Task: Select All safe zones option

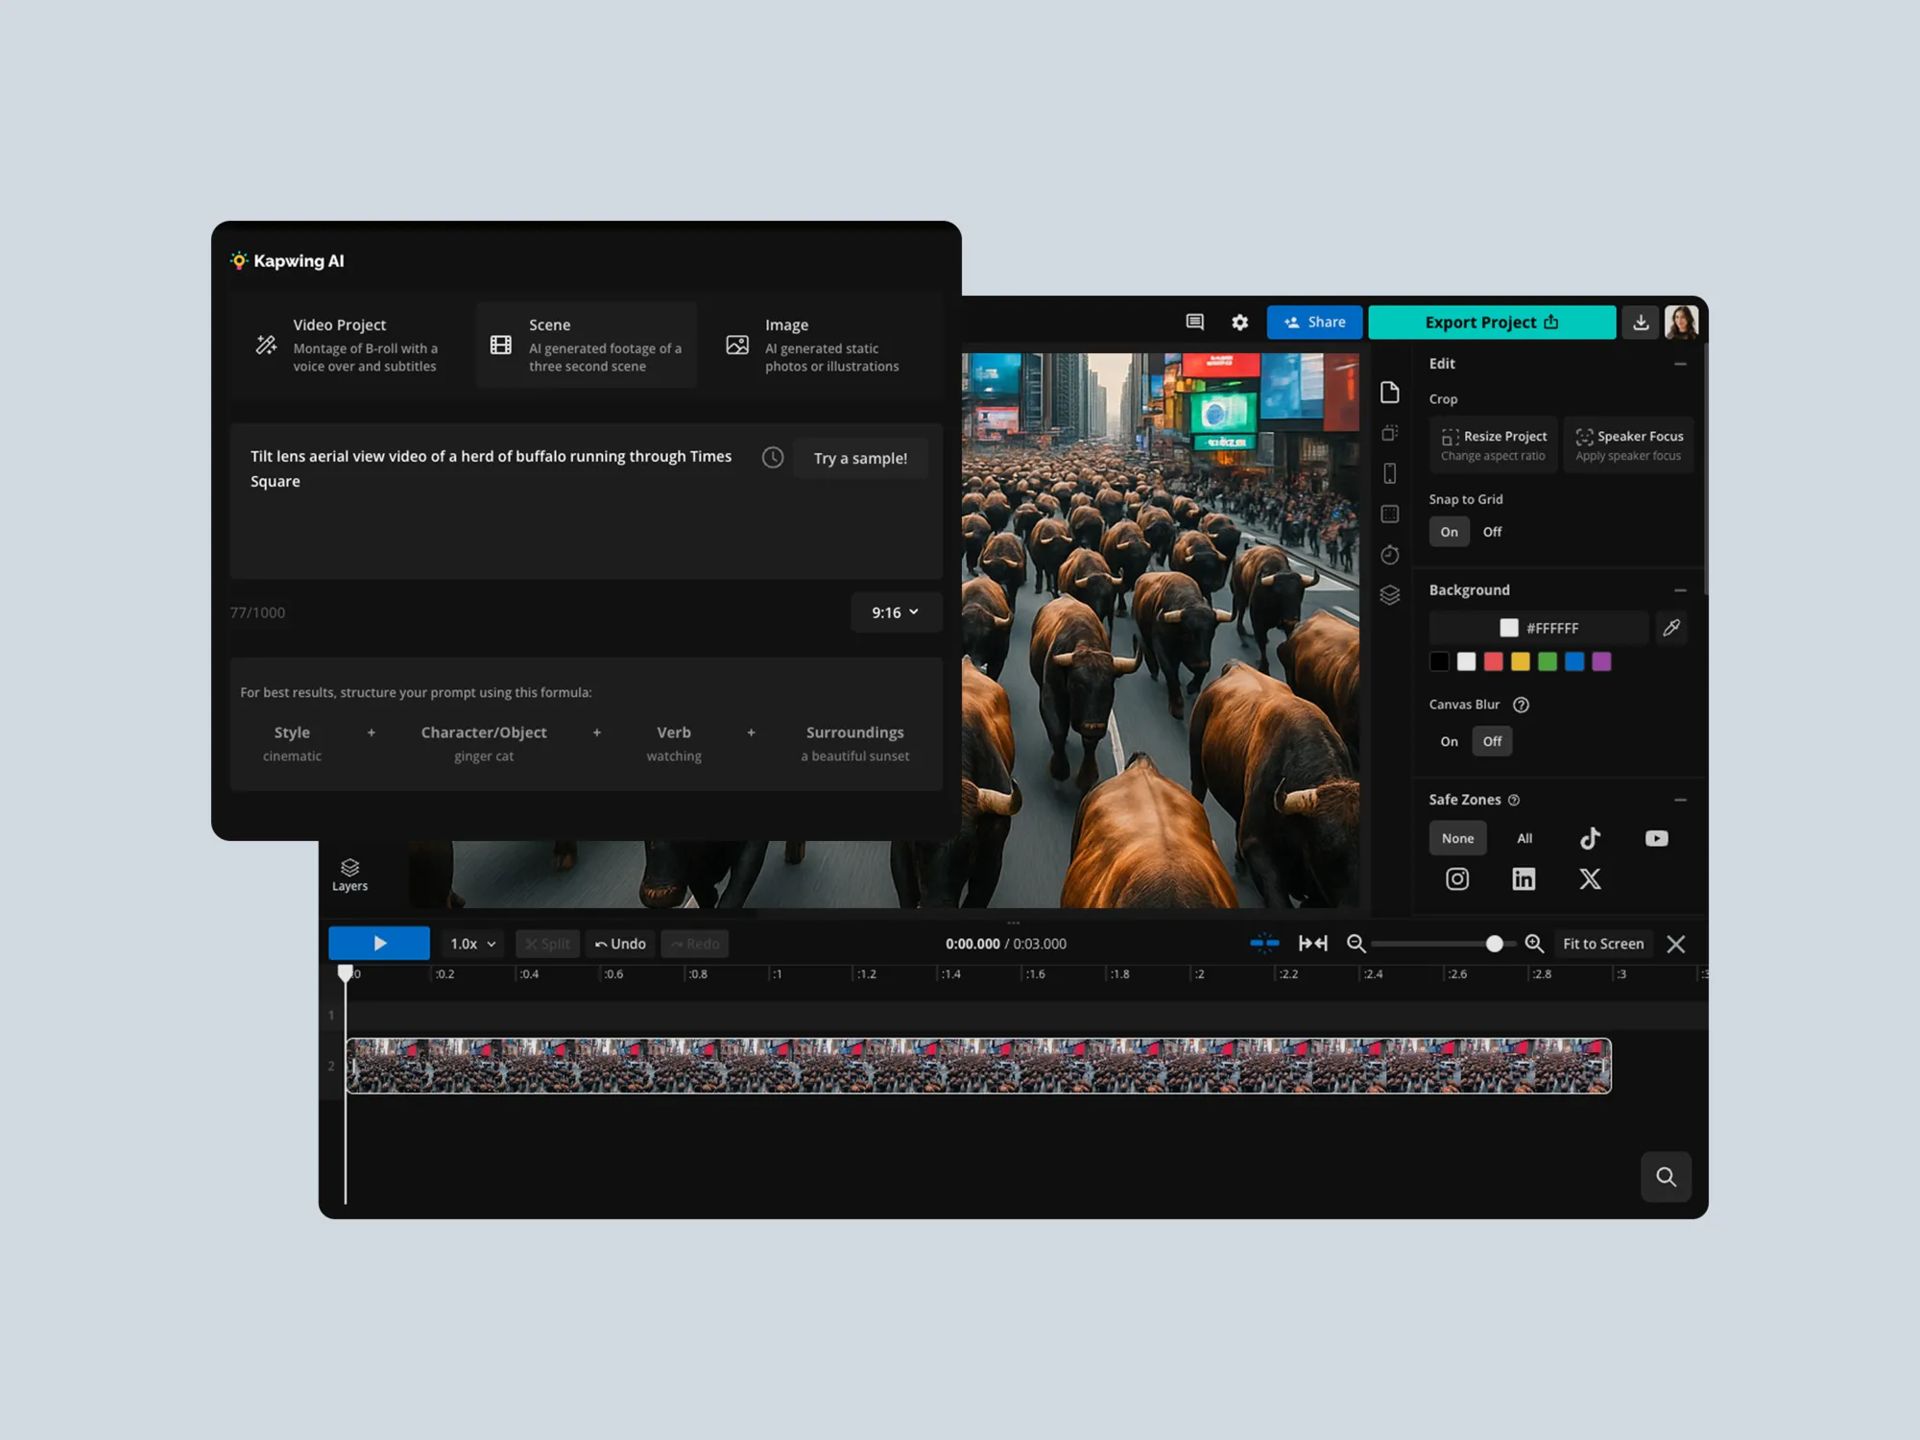Action: [1524, 838]
